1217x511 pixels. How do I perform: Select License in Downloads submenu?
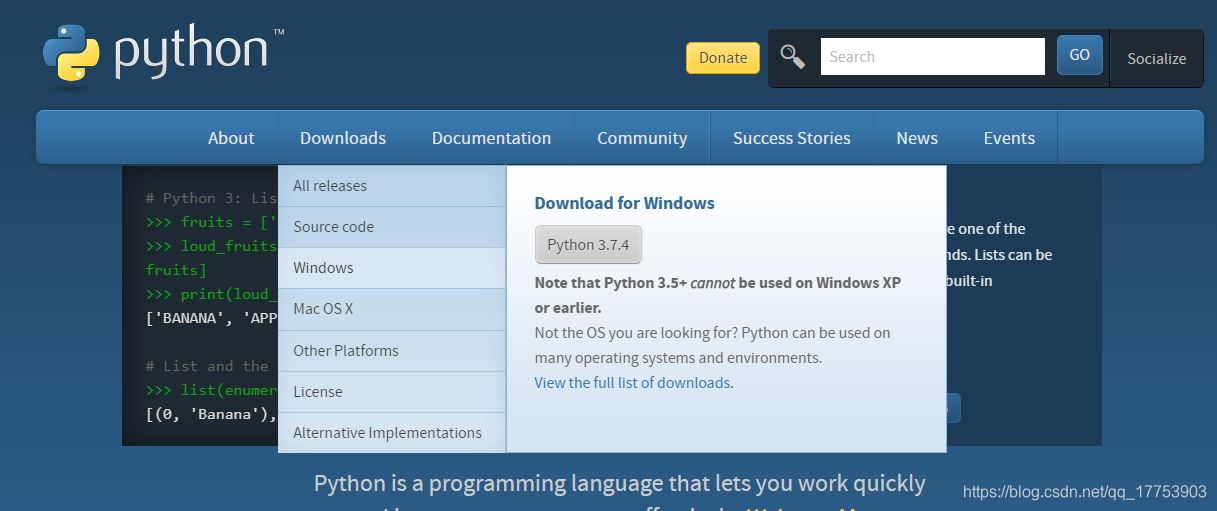[x=392, y=392]
